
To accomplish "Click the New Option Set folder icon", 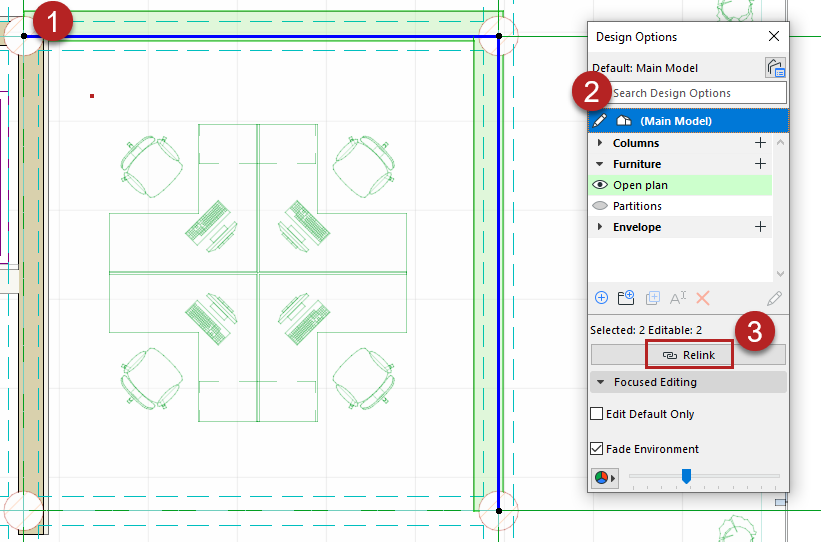I will click(626, 298).
